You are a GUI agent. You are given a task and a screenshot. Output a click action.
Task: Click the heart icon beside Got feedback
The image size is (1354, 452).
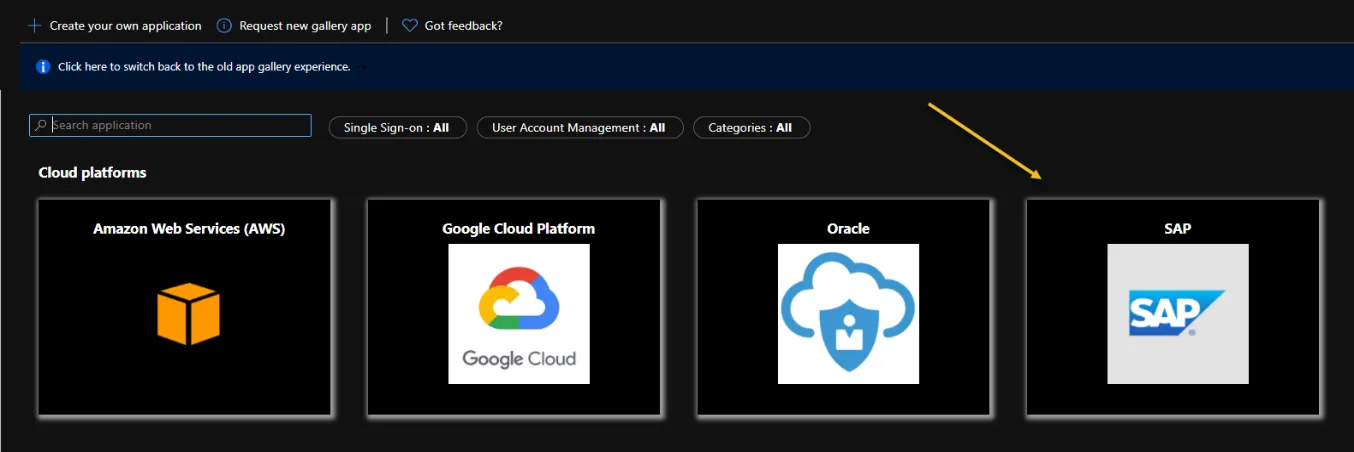[410, 25]
